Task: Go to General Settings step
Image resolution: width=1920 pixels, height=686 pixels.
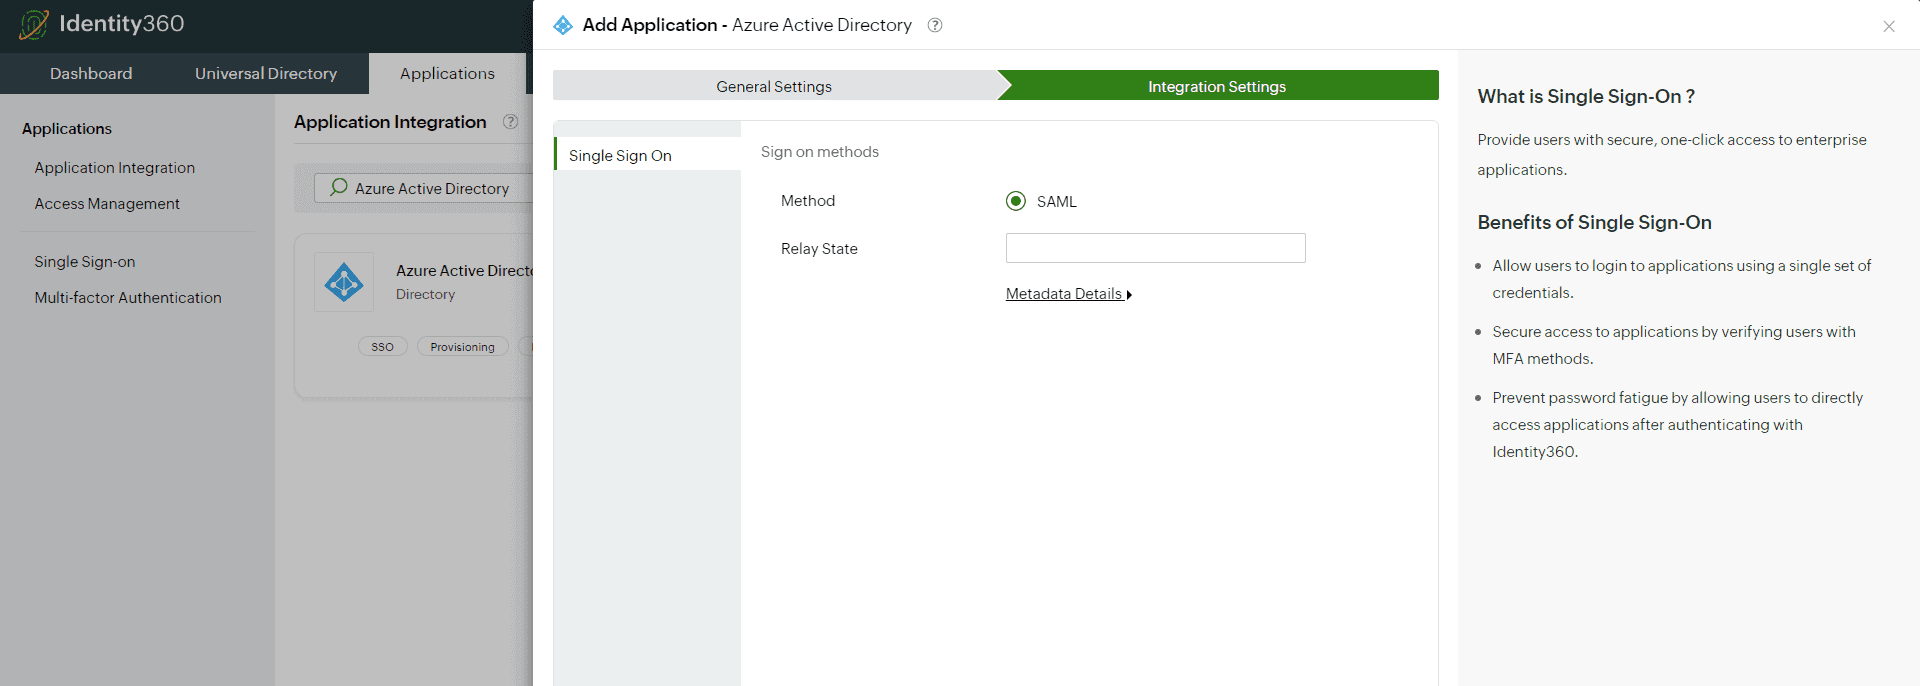Action: tap(774, 86)
